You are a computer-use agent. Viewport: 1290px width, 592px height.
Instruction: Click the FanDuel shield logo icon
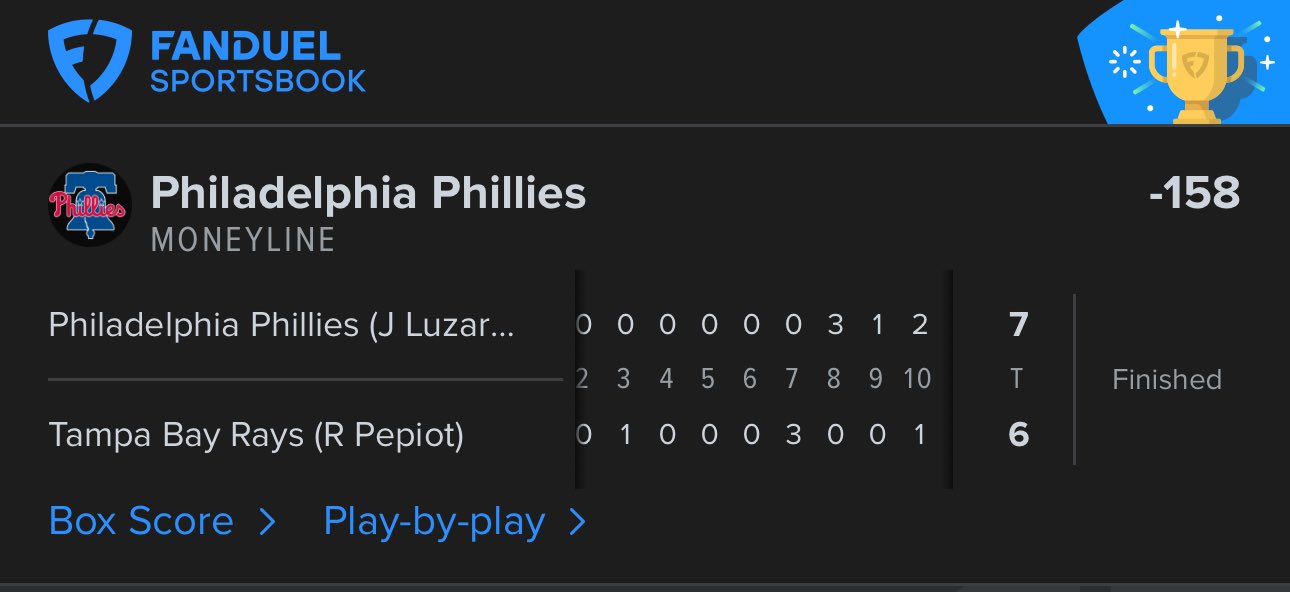[x=90, y=62]
